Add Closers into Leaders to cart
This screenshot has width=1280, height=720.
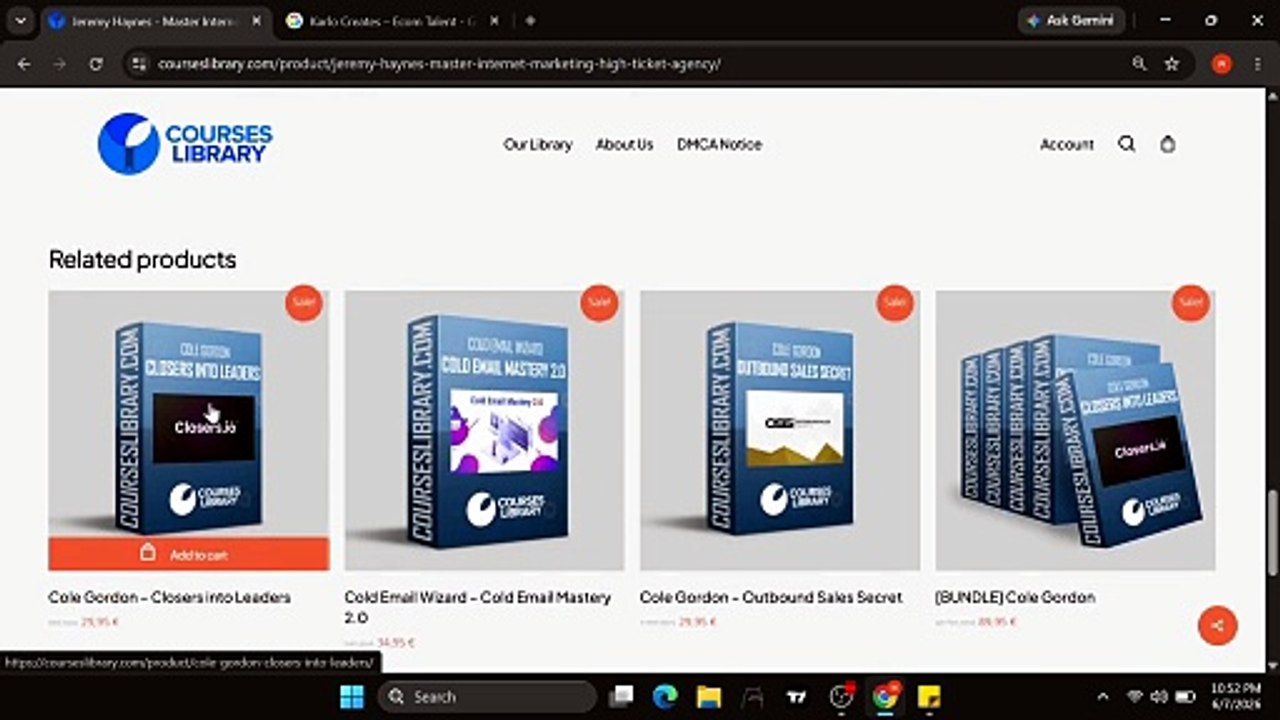188,554
